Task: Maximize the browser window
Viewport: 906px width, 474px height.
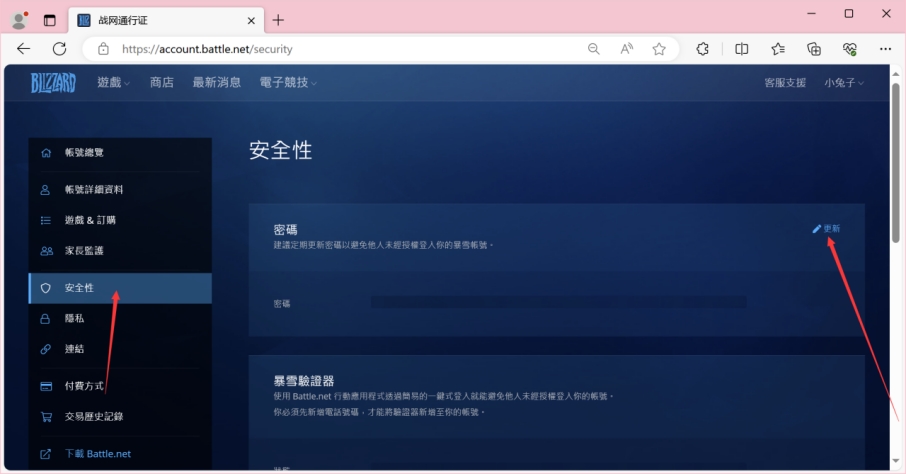Action: 849,13
